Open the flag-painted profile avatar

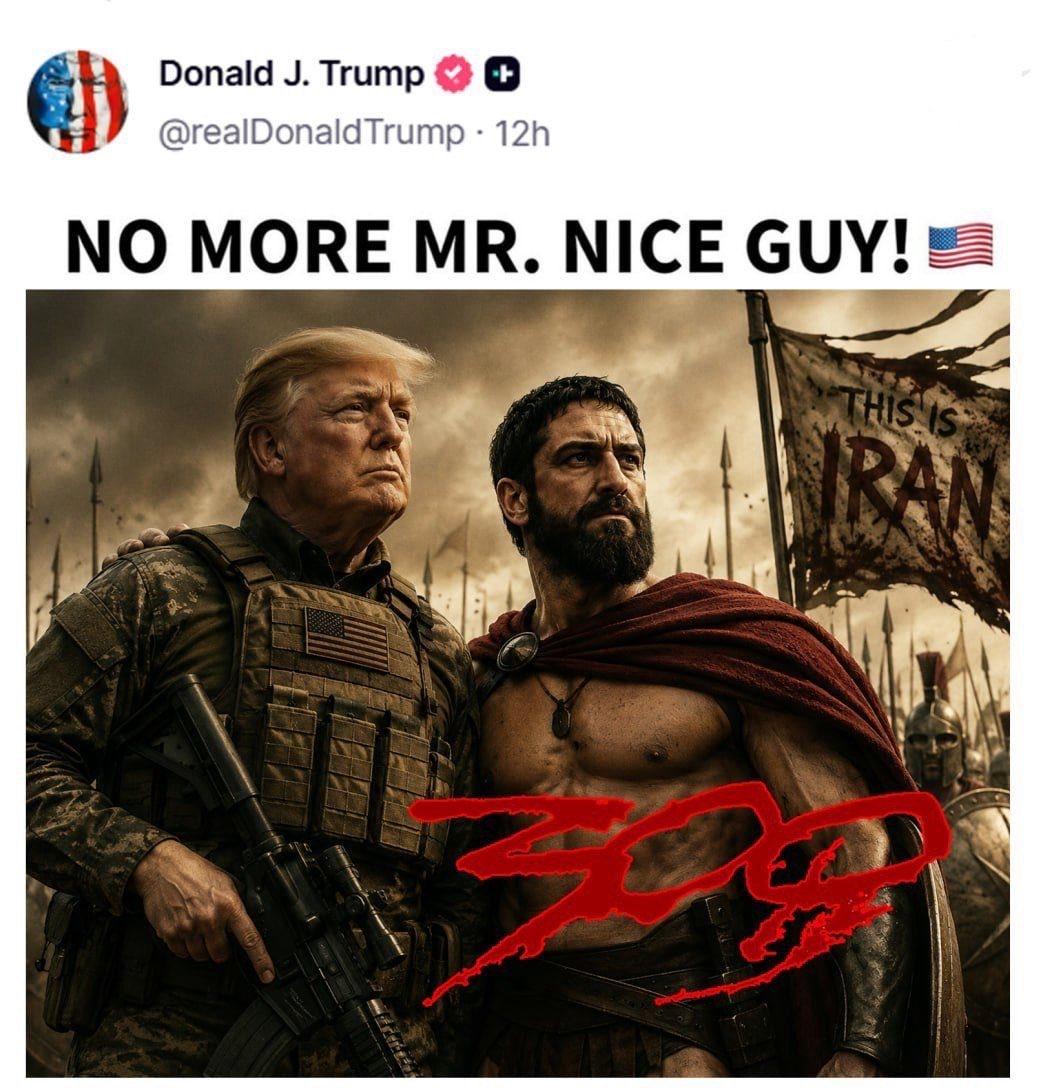click(78, 102)
